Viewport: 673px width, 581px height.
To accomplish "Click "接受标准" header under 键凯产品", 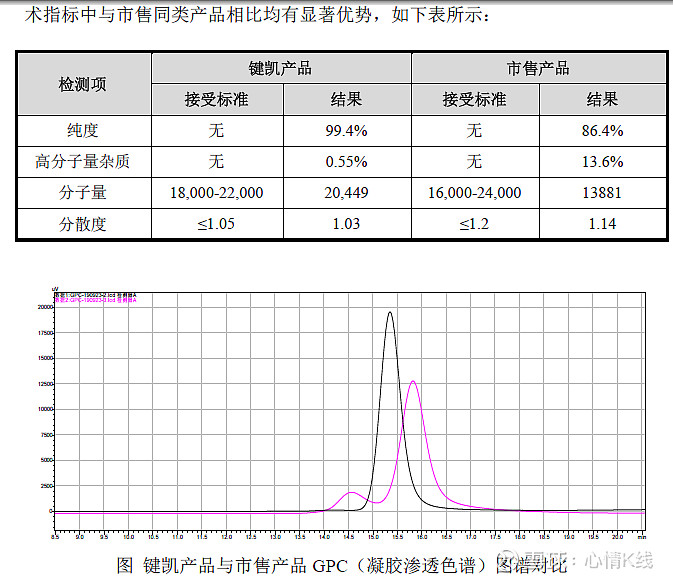I will click(x=217, y=100).
